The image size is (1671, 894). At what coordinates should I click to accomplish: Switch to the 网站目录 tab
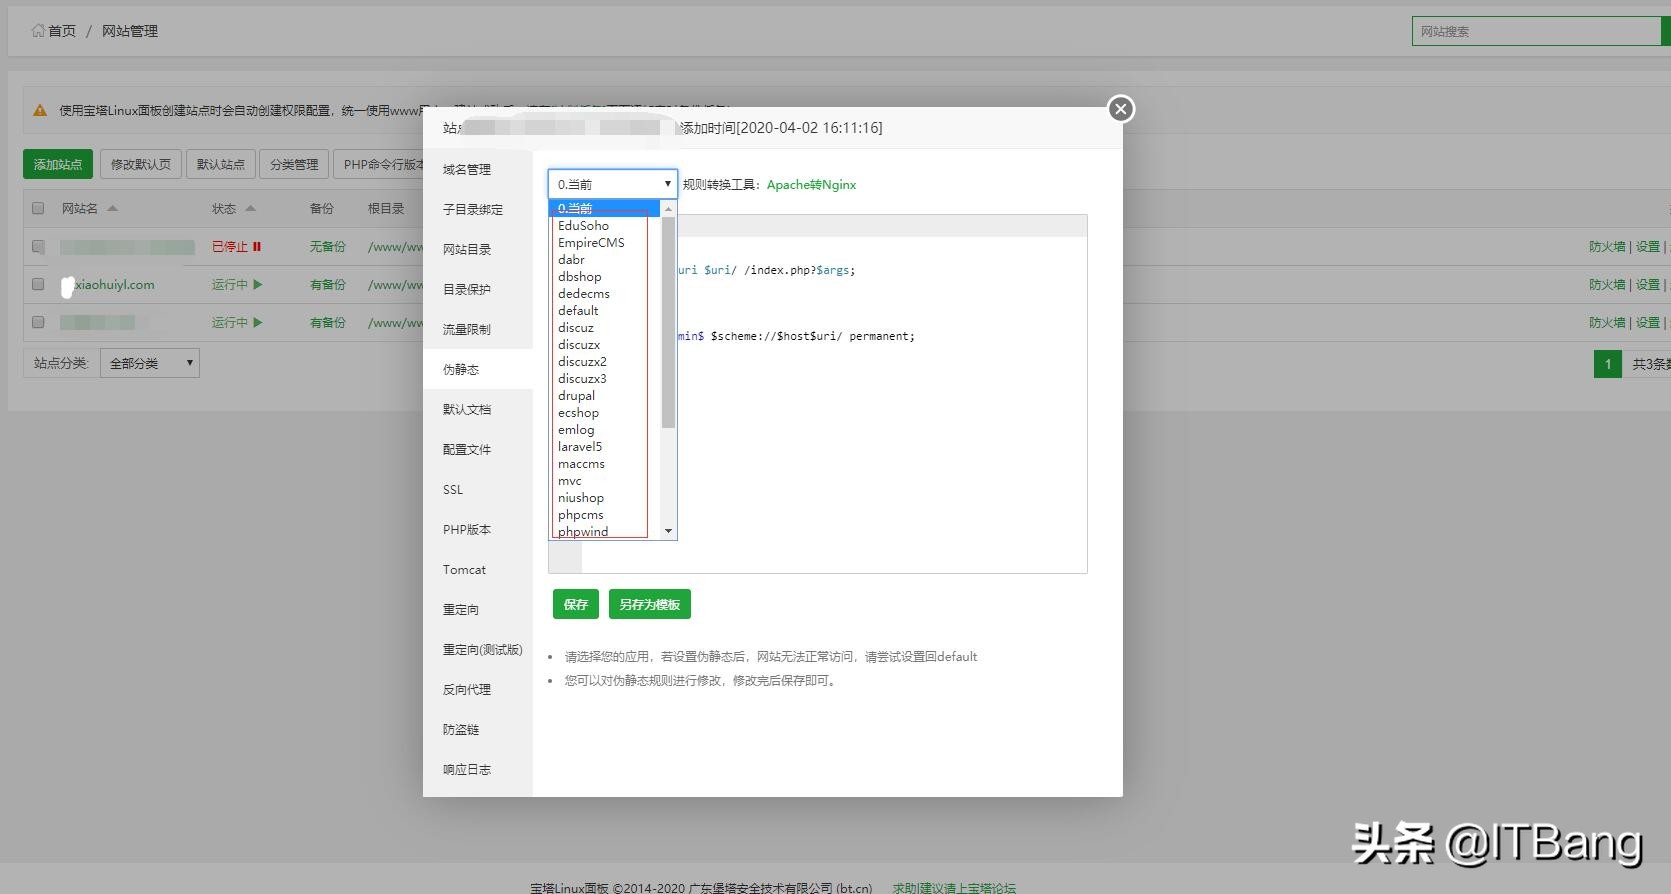478,249
